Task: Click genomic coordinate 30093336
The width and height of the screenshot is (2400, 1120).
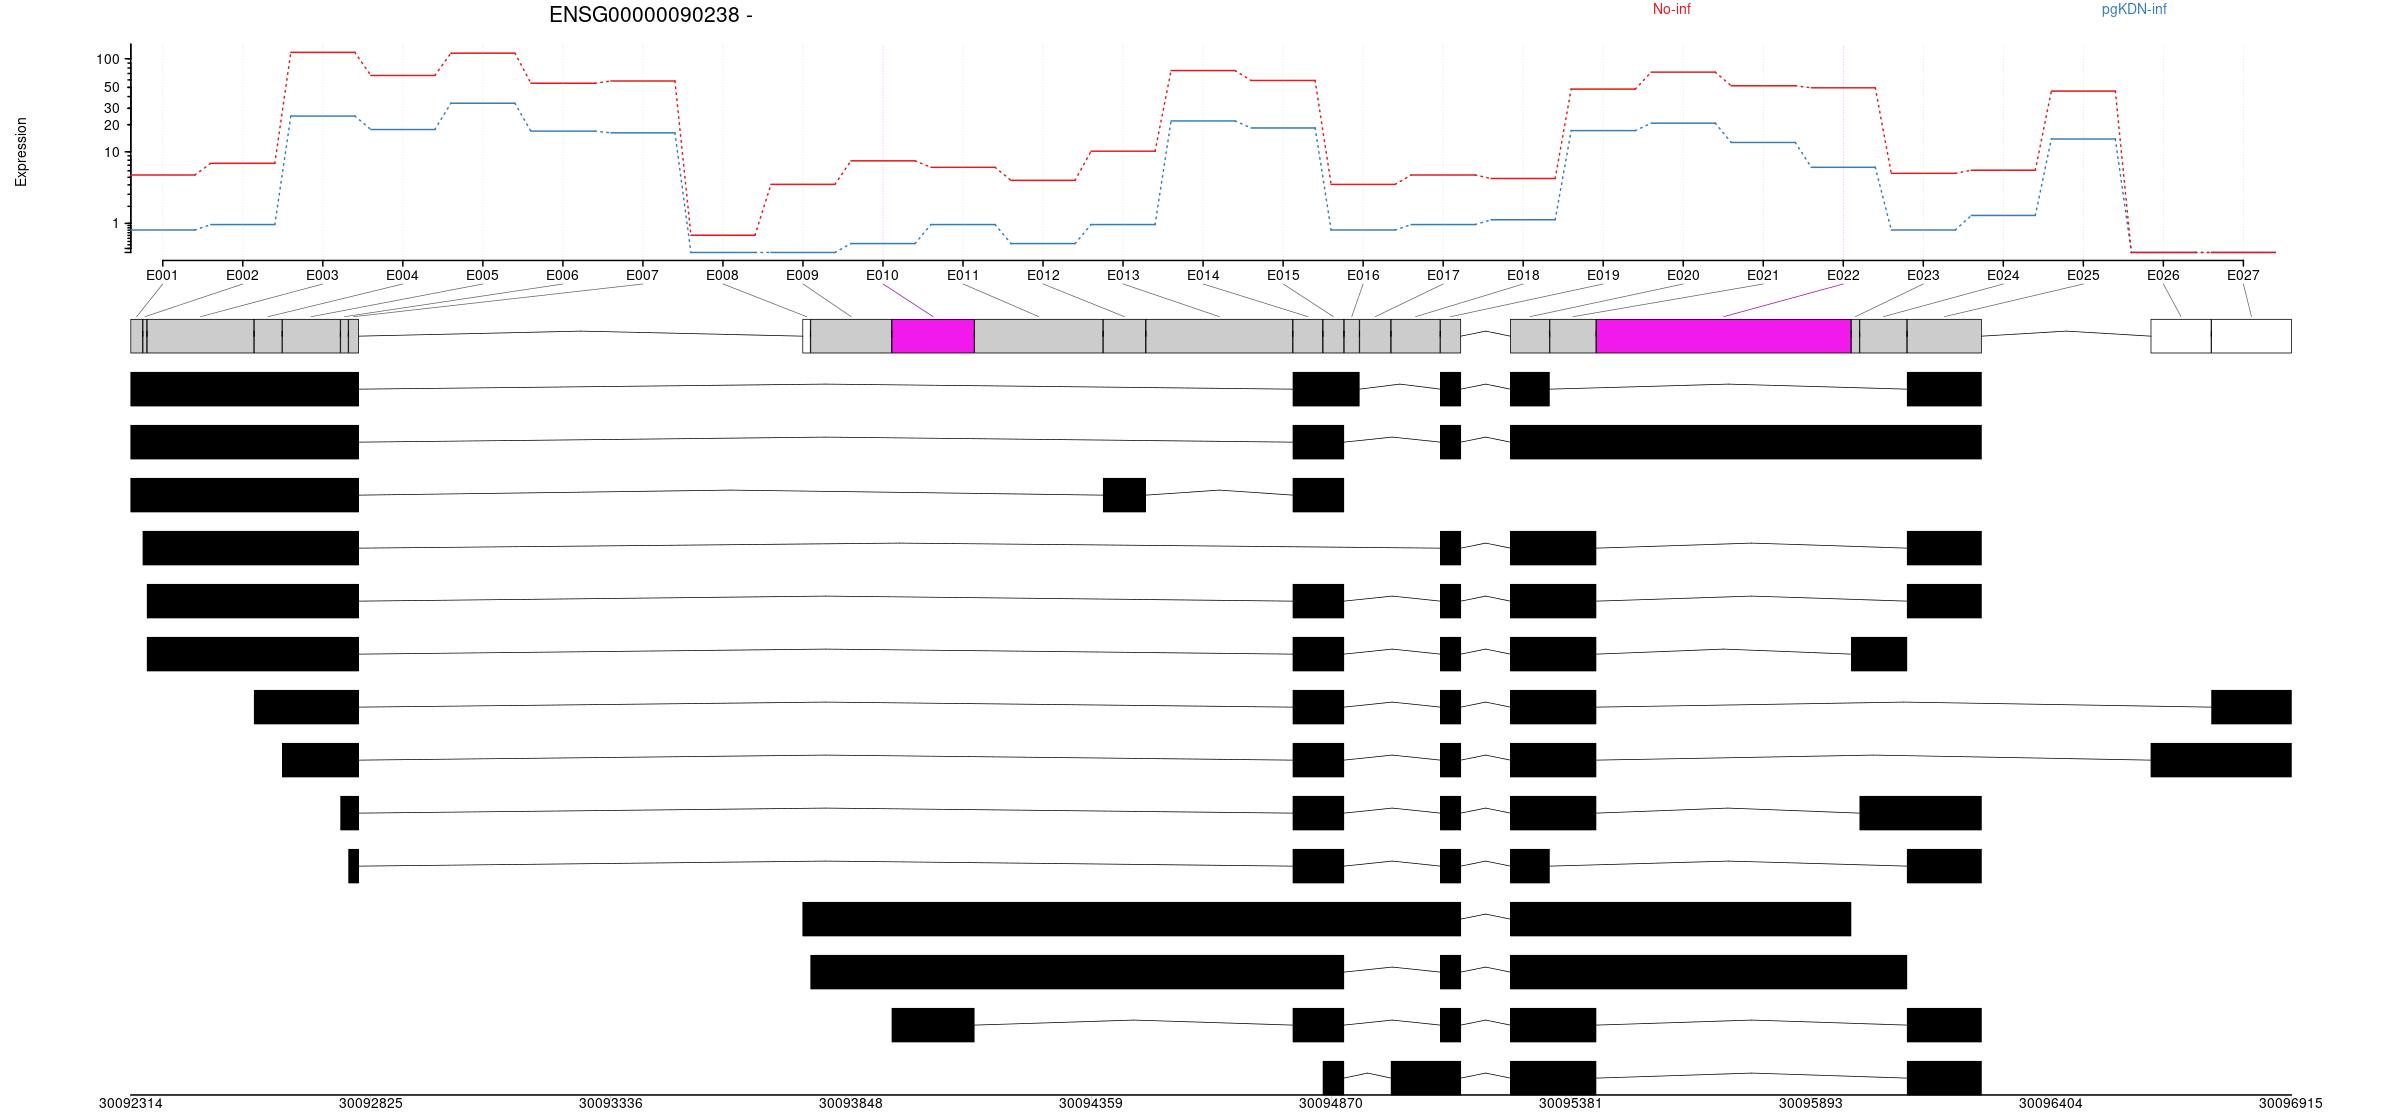Action: (611, 1104)
